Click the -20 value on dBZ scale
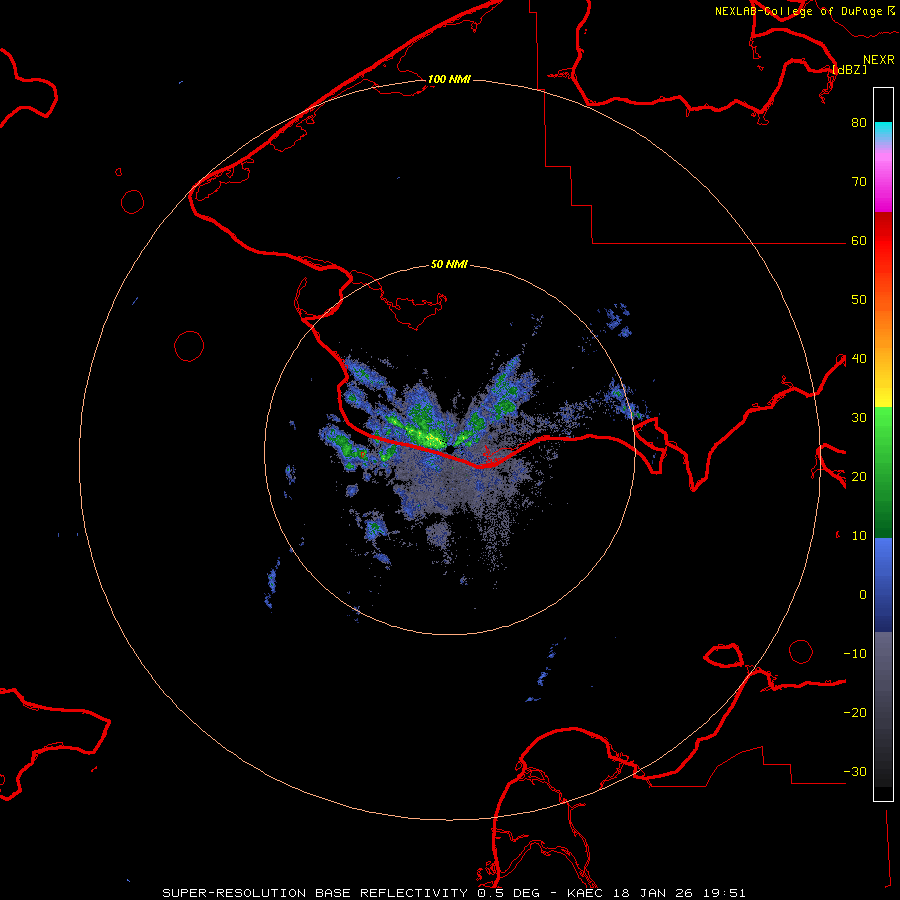 click(x=855, y=713)
